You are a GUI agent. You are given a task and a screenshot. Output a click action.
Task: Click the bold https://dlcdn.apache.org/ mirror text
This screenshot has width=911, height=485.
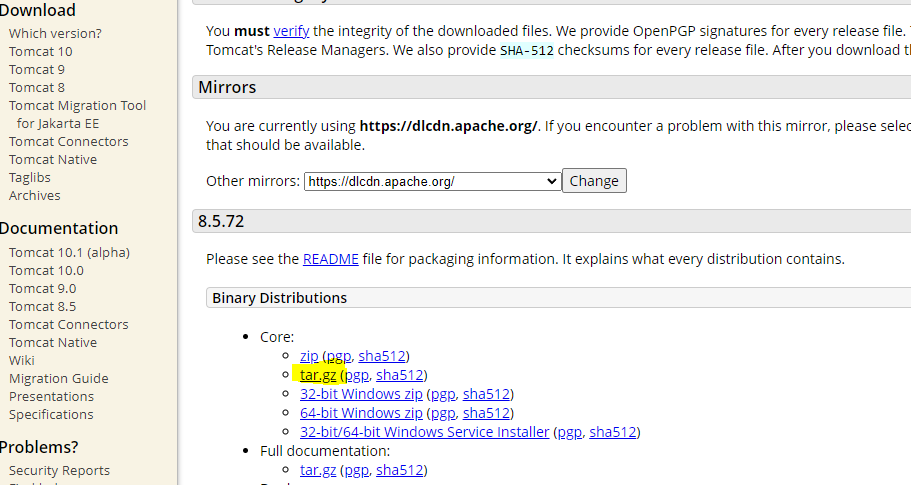(449, 126)
